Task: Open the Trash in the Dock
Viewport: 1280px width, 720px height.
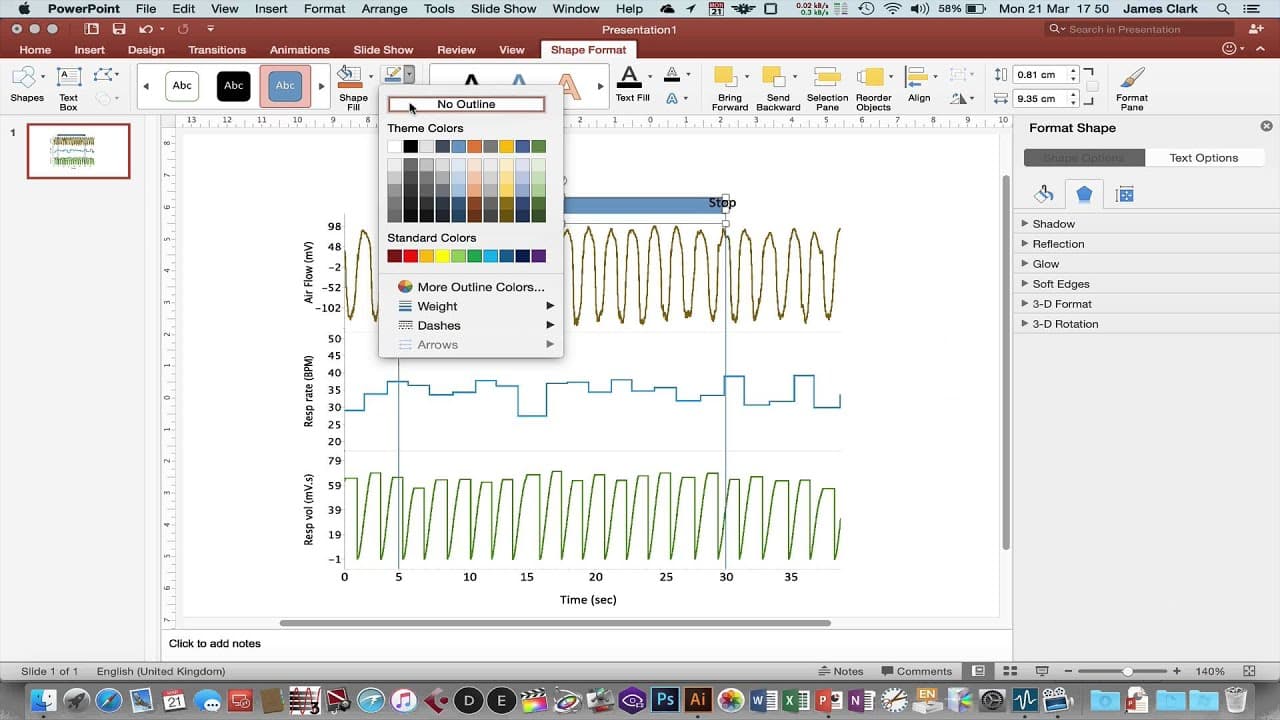Action: (1236, 699)
